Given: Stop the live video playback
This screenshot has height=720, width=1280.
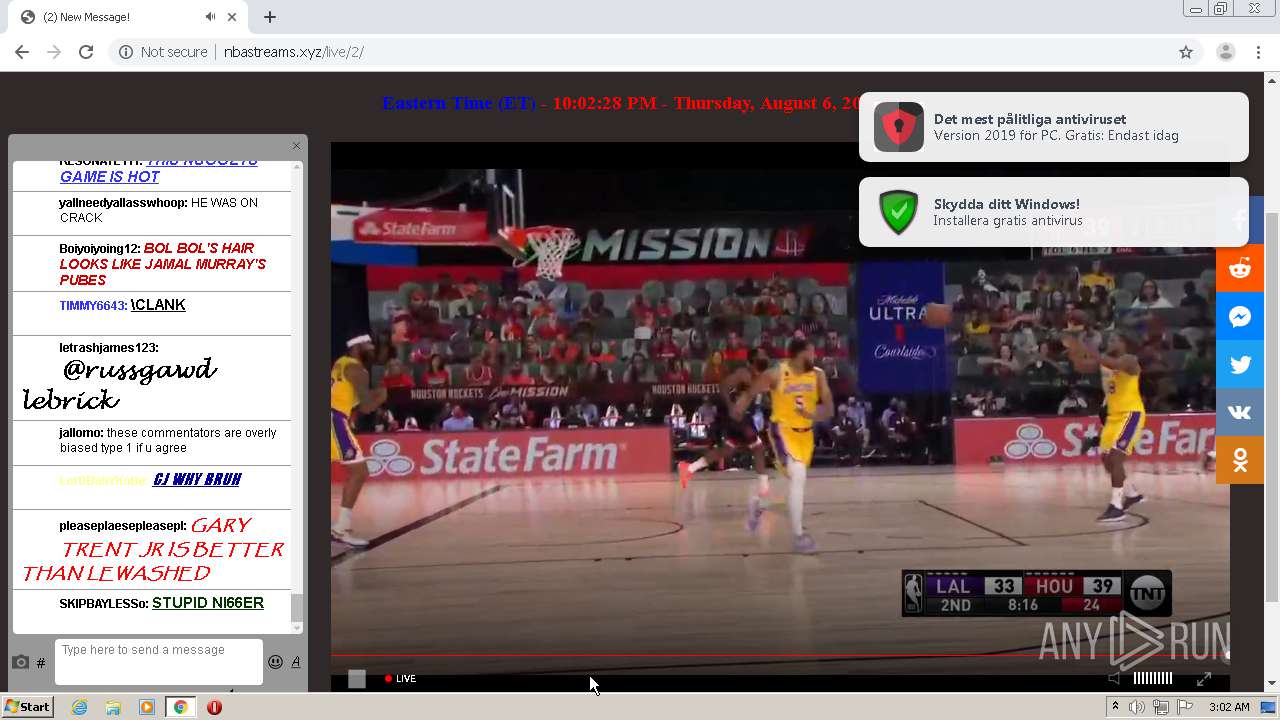Looking at the screenshot, I should (357, 679).
